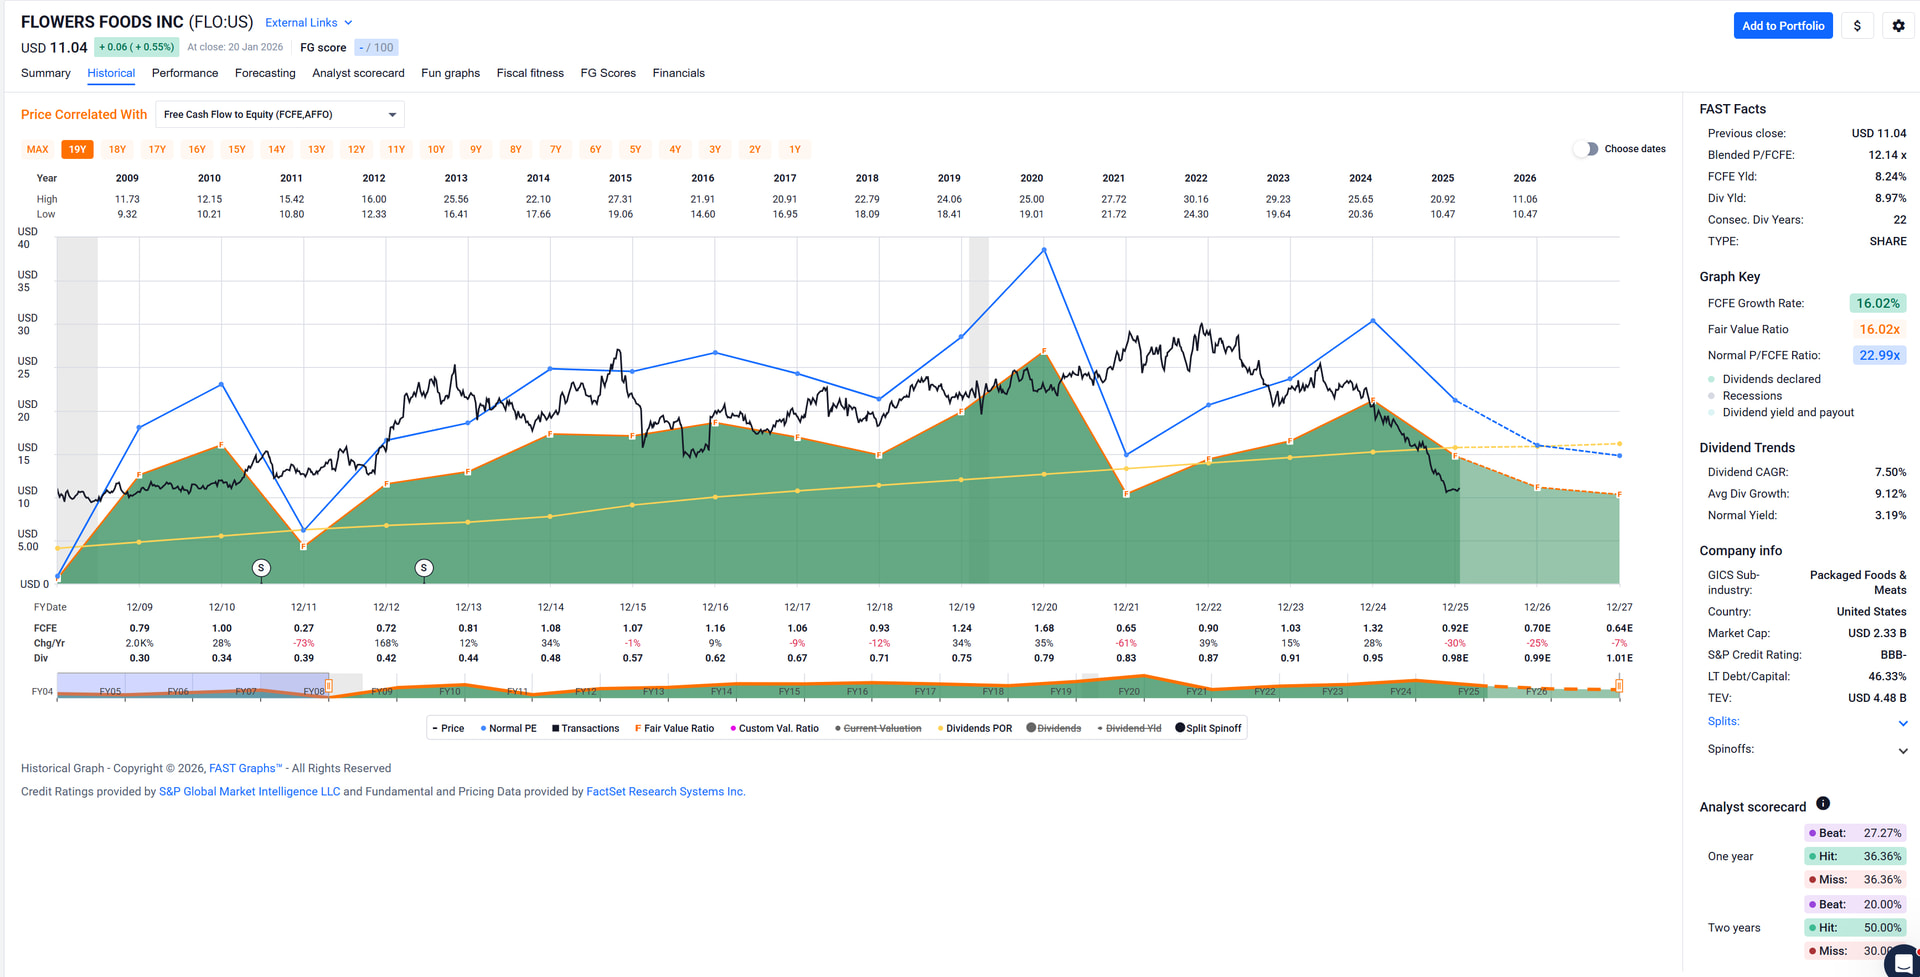Open the Price Correlated With dropdown
This screenshot has height=977, width=1920.
[280, 115]
